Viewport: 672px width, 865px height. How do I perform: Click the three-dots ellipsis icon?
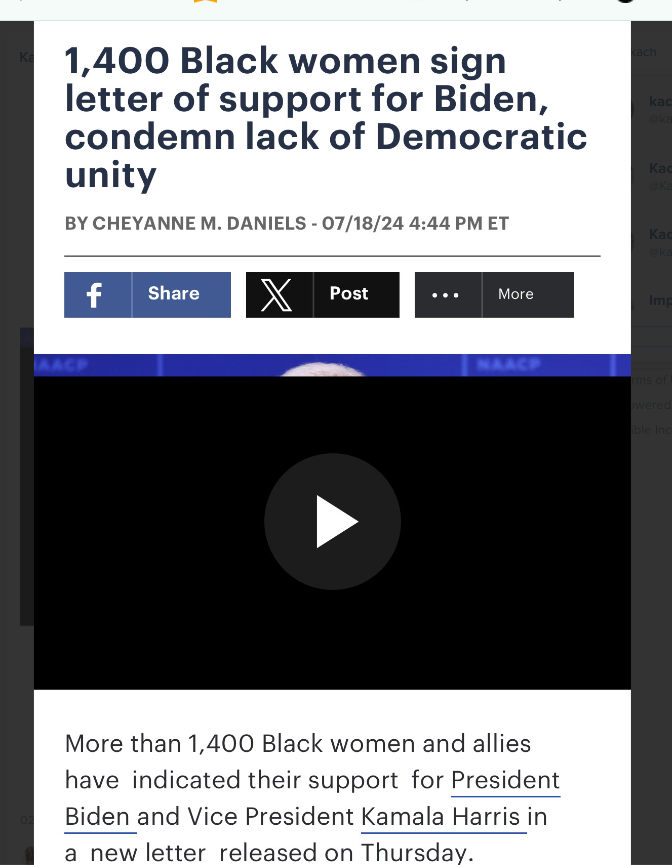pos(445,295)
